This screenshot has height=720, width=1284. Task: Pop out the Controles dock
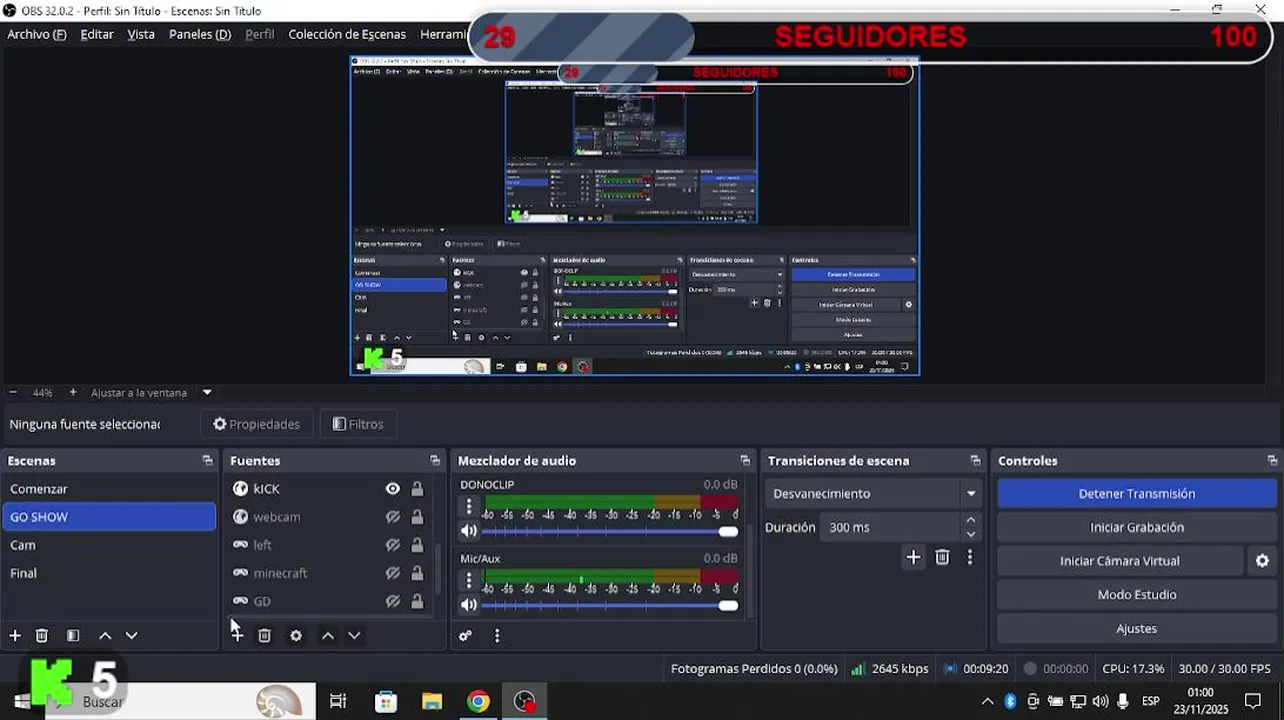point(1272,461)
